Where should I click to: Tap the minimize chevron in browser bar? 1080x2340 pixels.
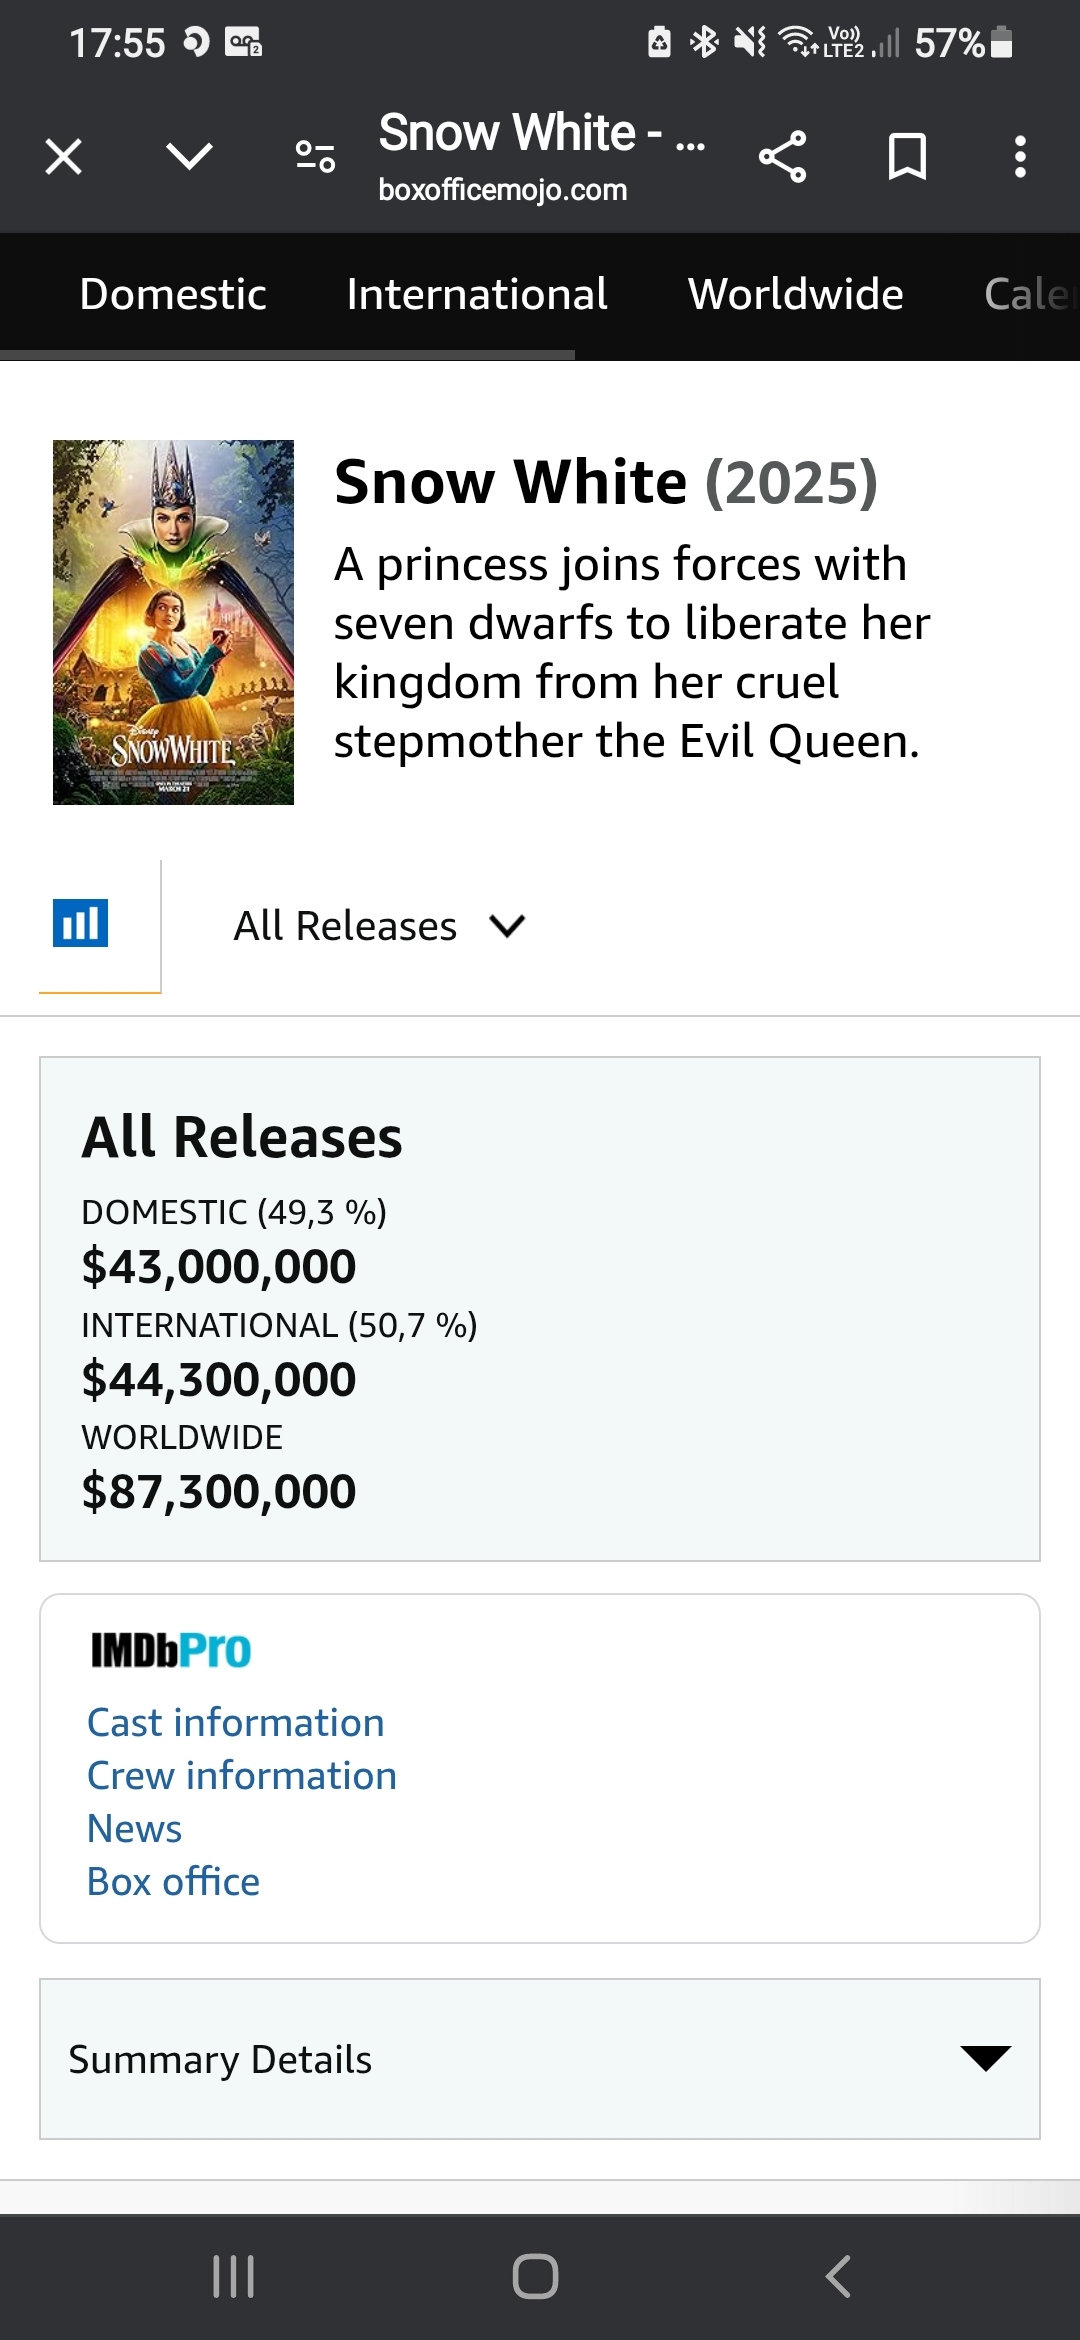click(x=189, y=156)
